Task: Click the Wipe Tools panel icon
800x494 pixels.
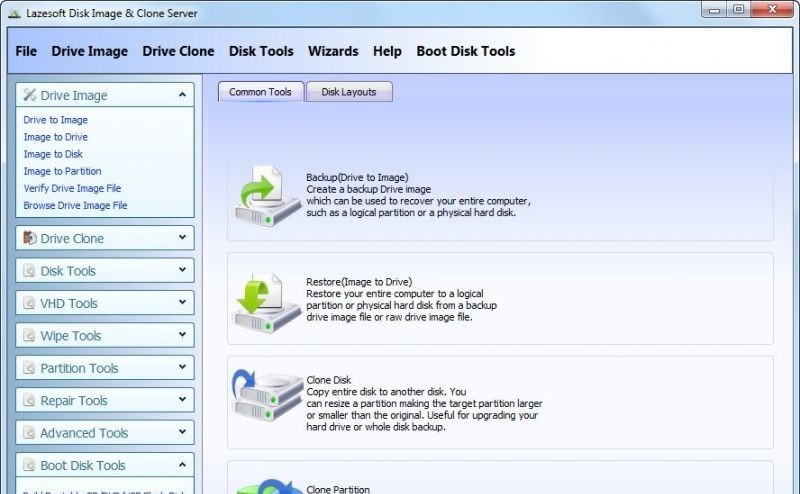Action: [x=30, y=335]
